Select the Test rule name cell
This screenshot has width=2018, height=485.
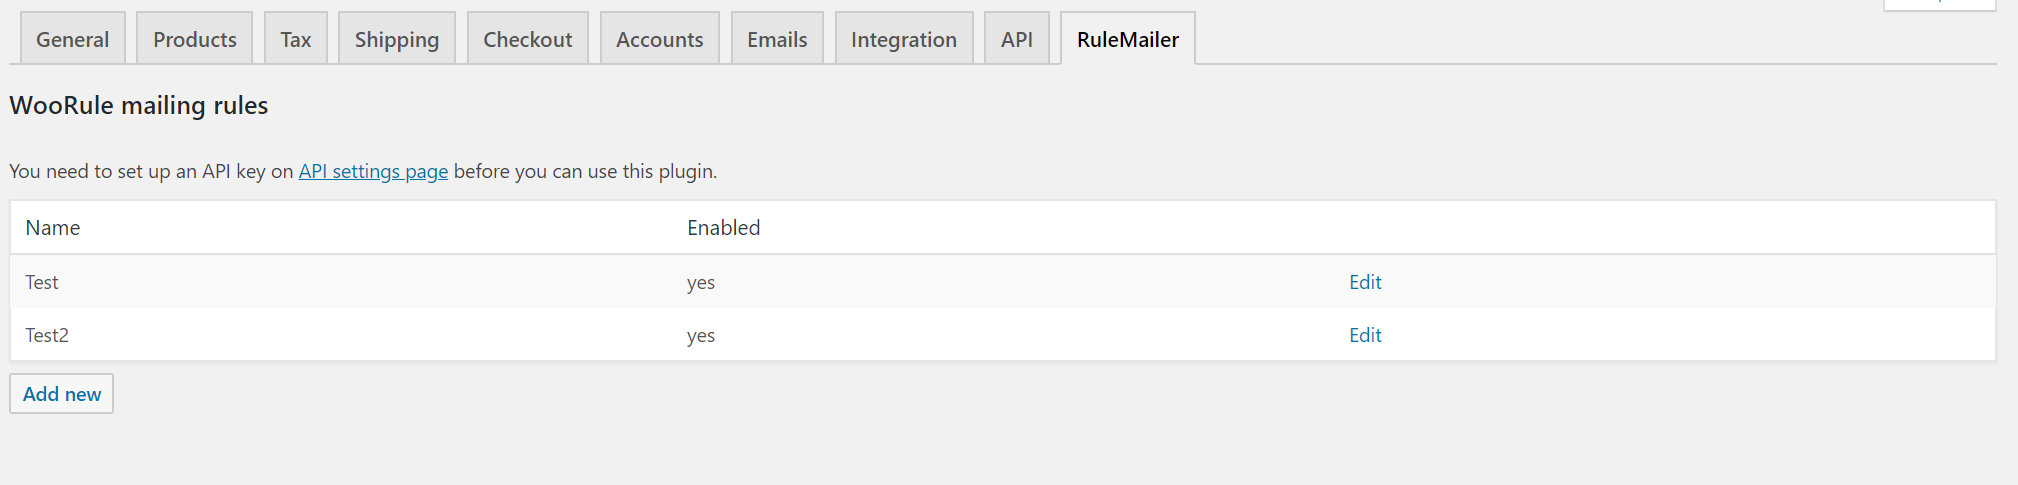[42, 282]
